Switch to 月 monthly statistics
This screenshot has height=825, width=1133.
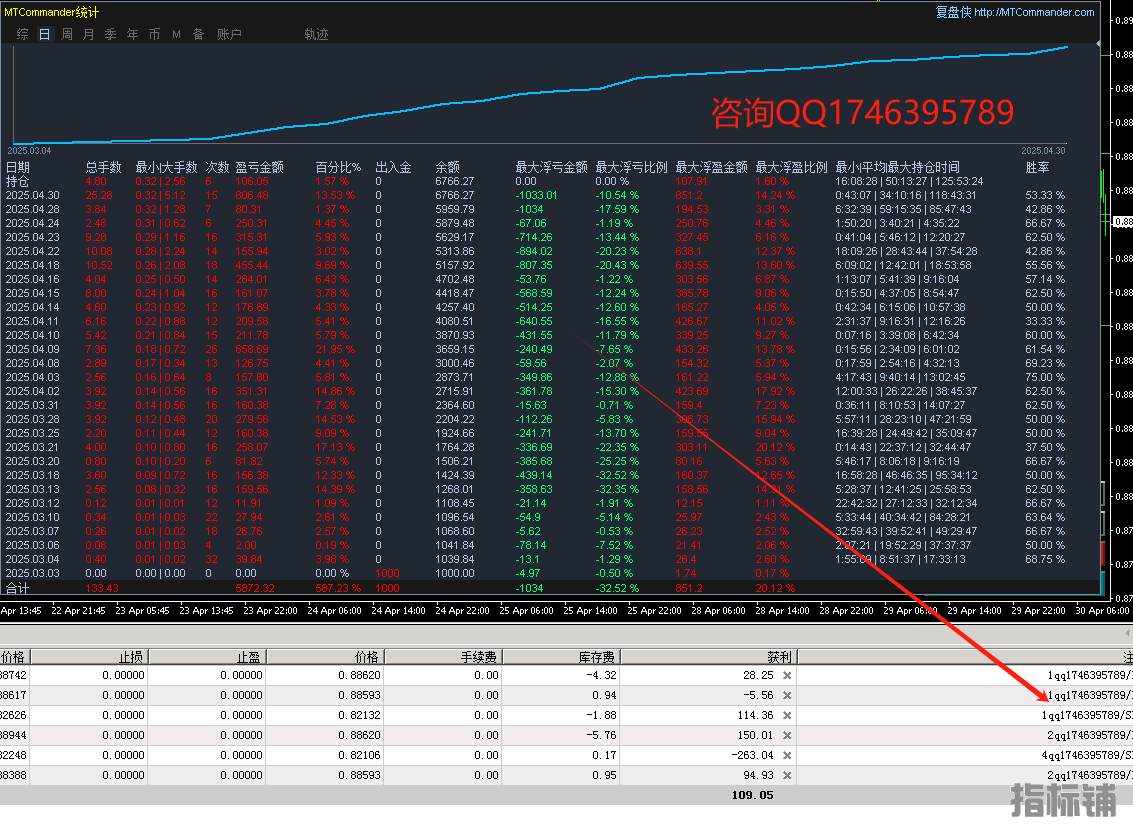(x=88, y=34)
